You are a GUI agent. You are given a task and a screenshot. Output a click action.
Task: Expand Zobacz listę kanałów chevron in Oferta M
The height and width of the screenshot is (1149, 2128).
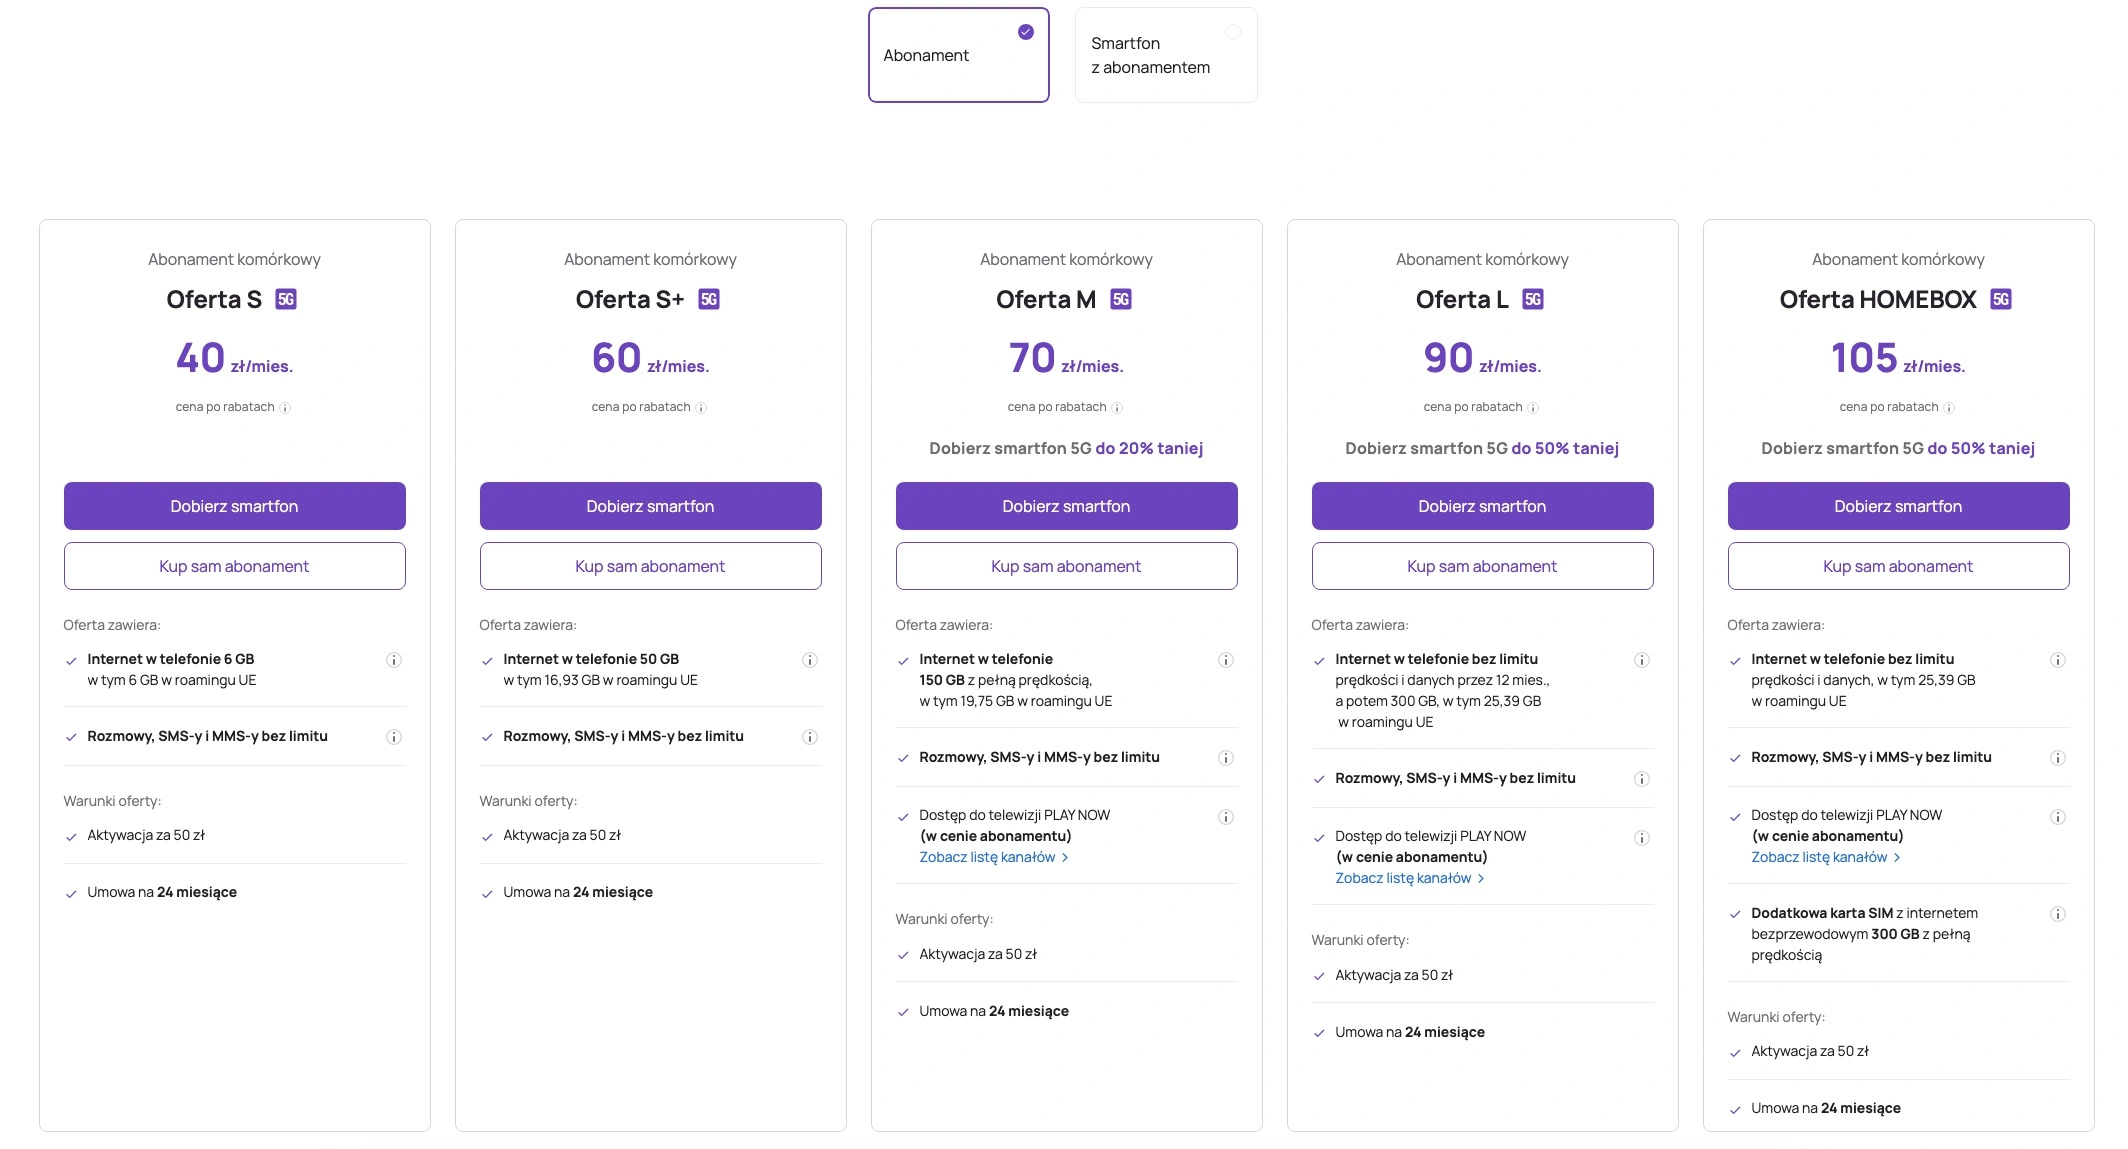point(1065,858)
